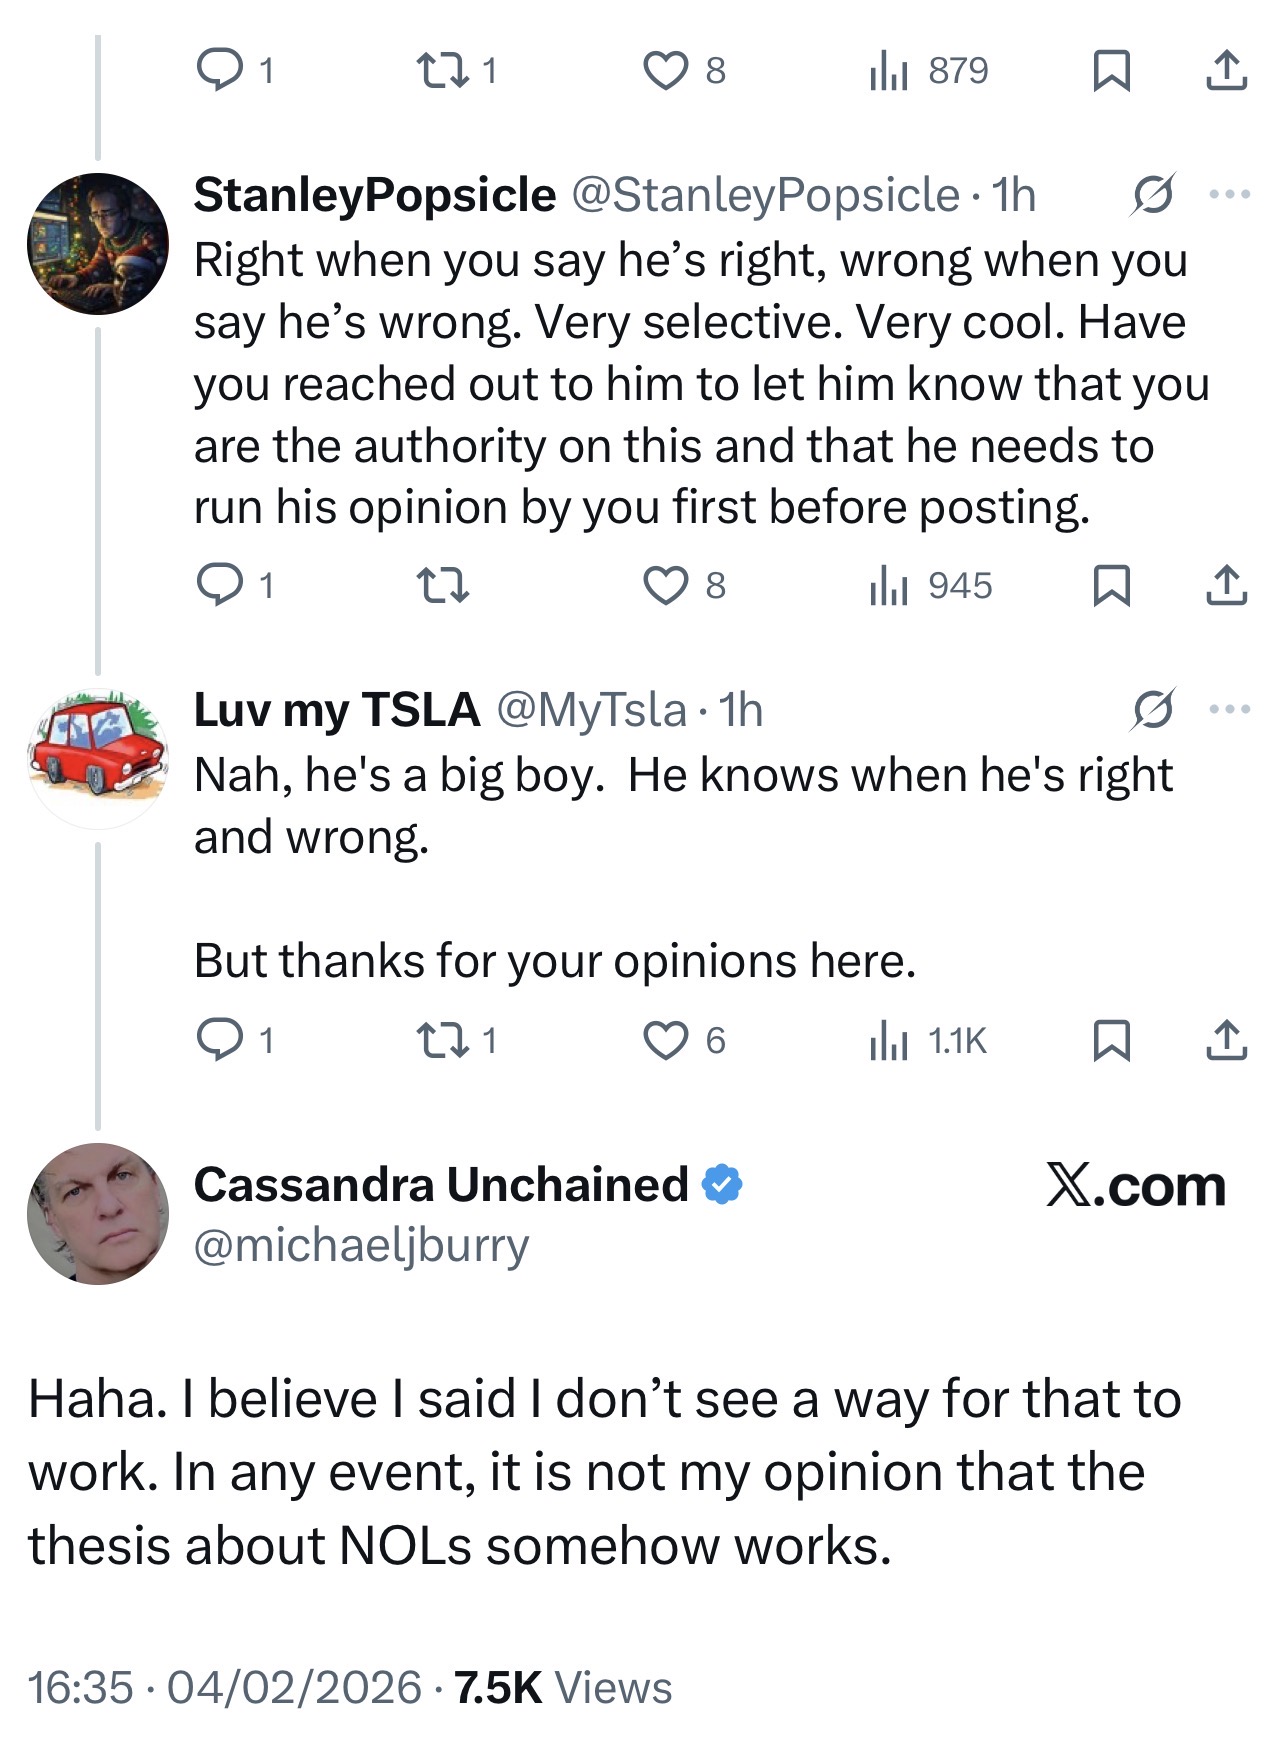1284x1745 pixels.
Task: View StanleyPopsicle's profile picture
Action: 98,244
